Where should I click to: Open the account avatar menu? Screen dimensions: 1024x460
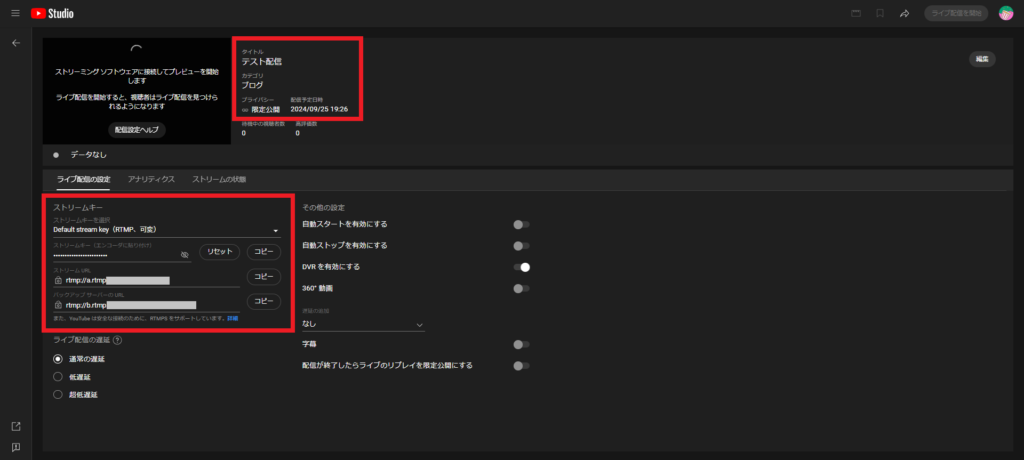click(1006, 13)
